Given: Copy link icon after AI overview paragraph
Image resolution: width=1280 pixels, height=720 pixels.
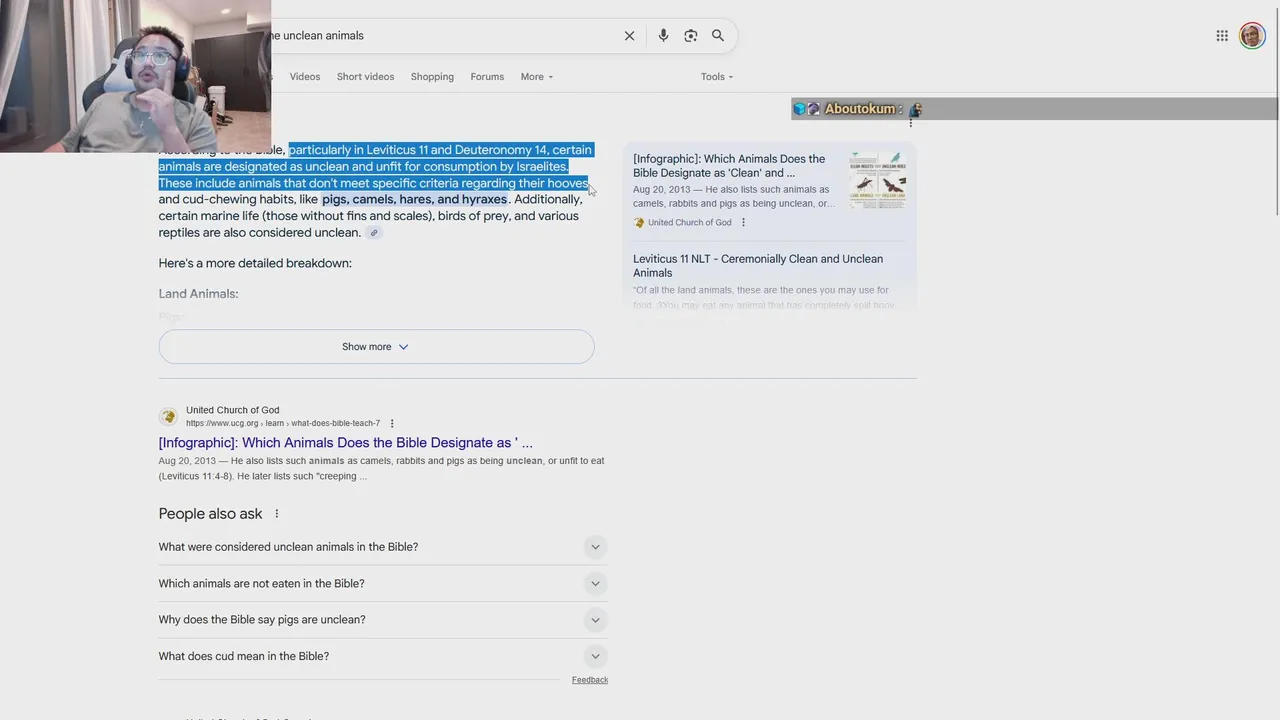Looking at the screenshot, I should 374,233.
